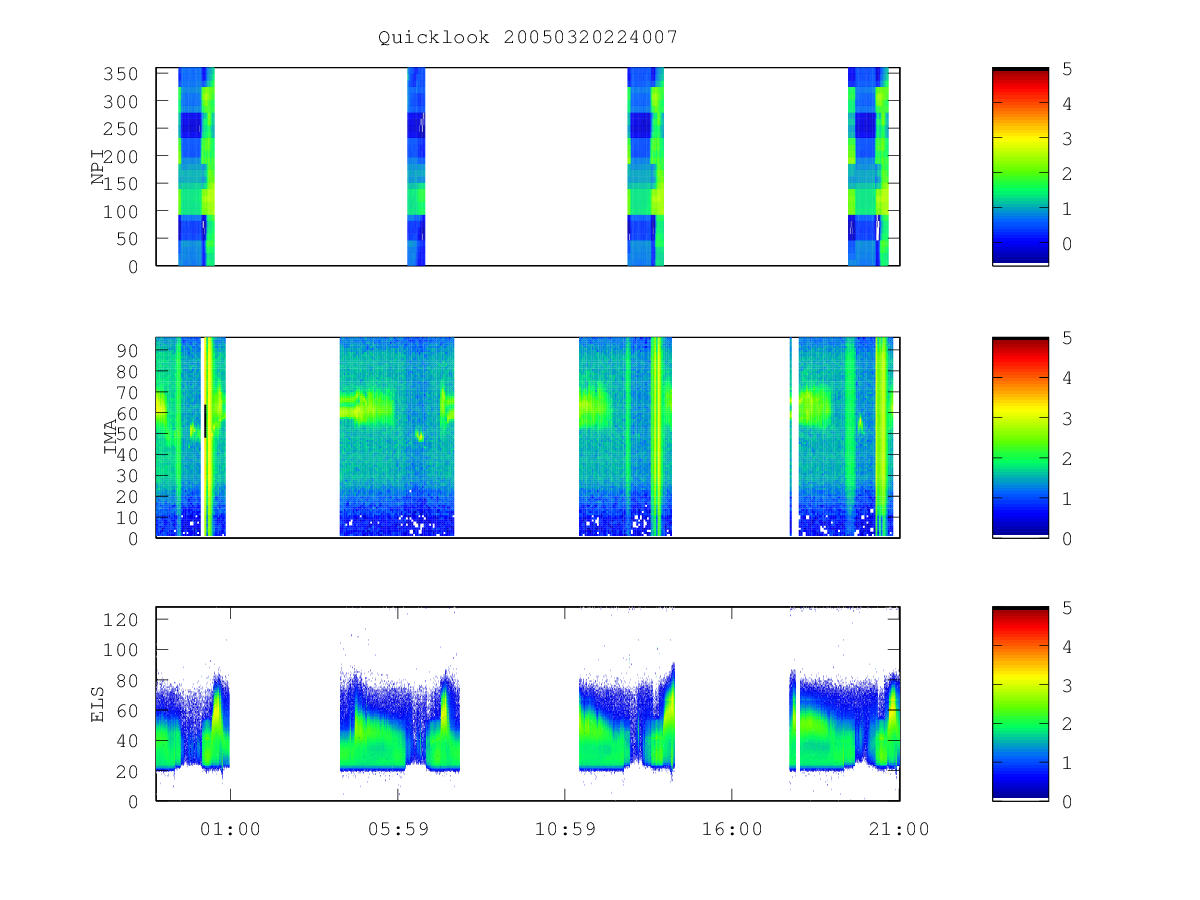1200x900 pixels.
Task: Click the 01:00 time axis label
Action: click(x=231, y=829)
